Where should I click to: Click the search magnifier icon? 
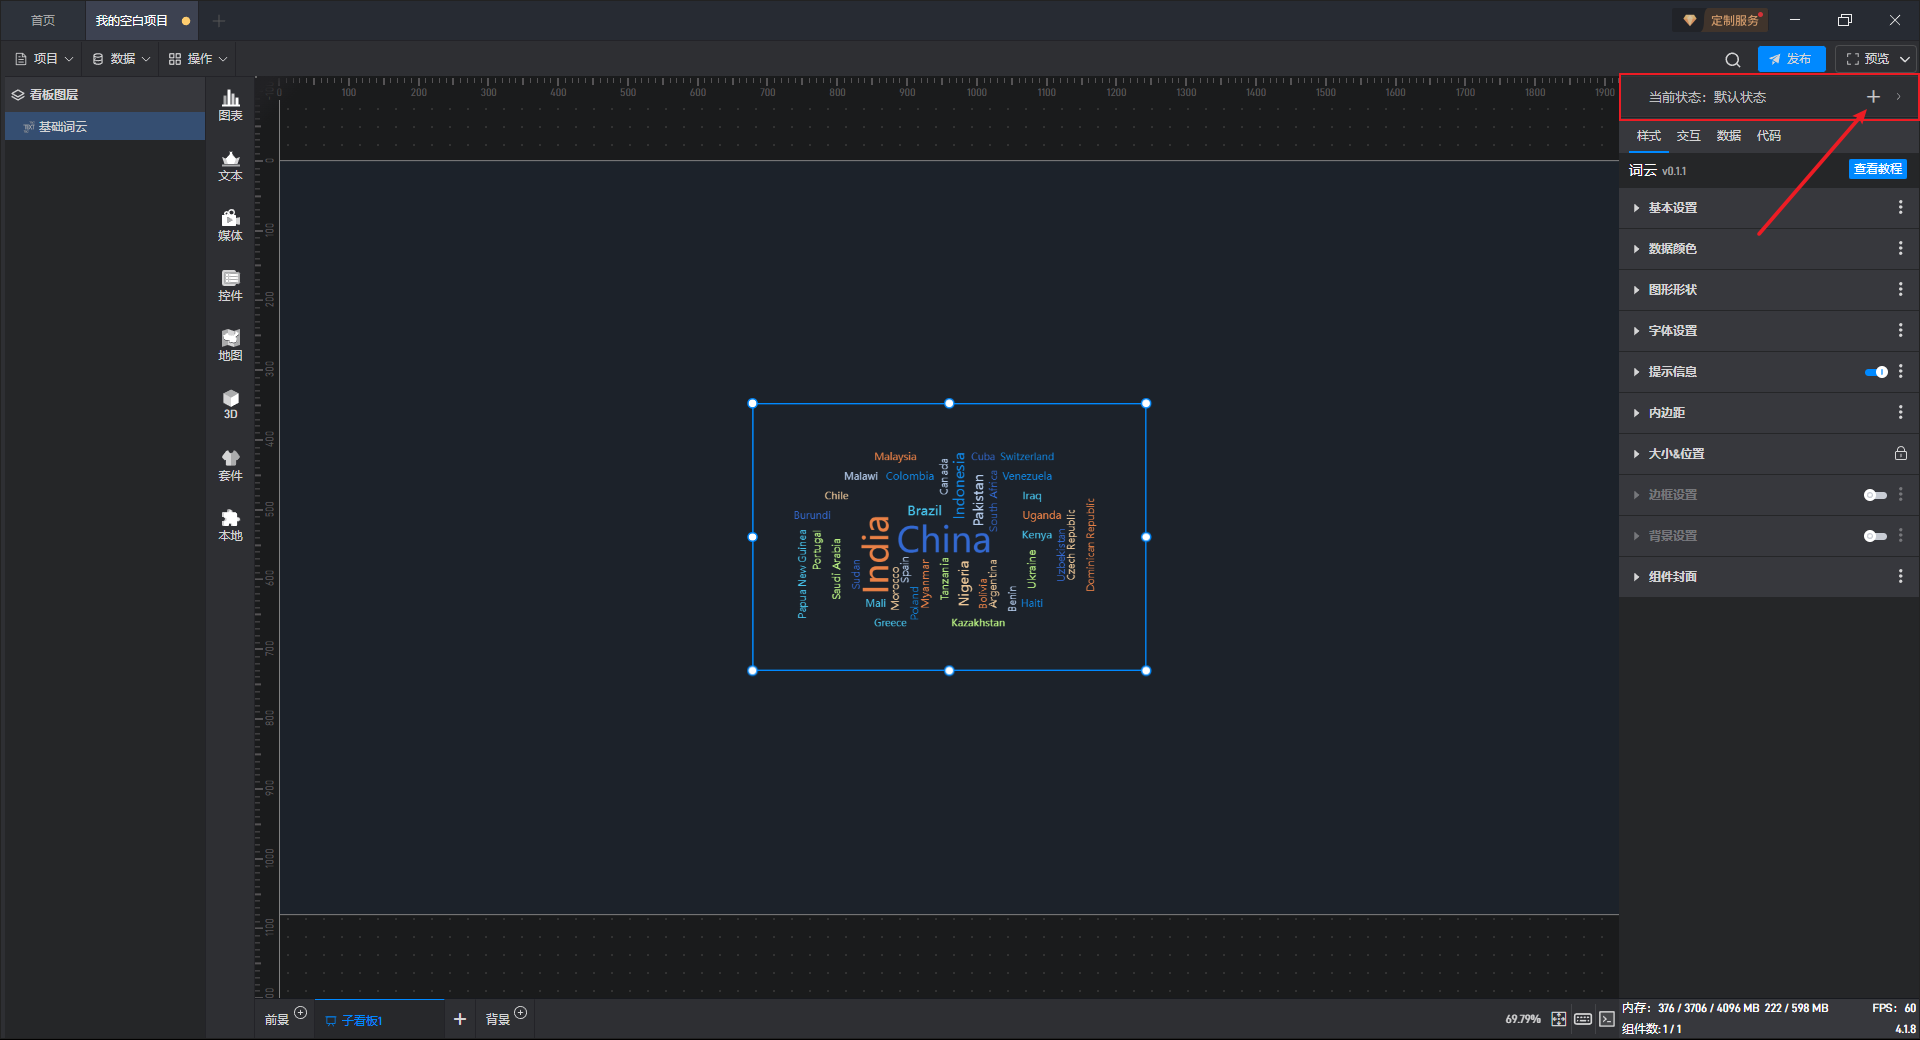(1733, 59)
